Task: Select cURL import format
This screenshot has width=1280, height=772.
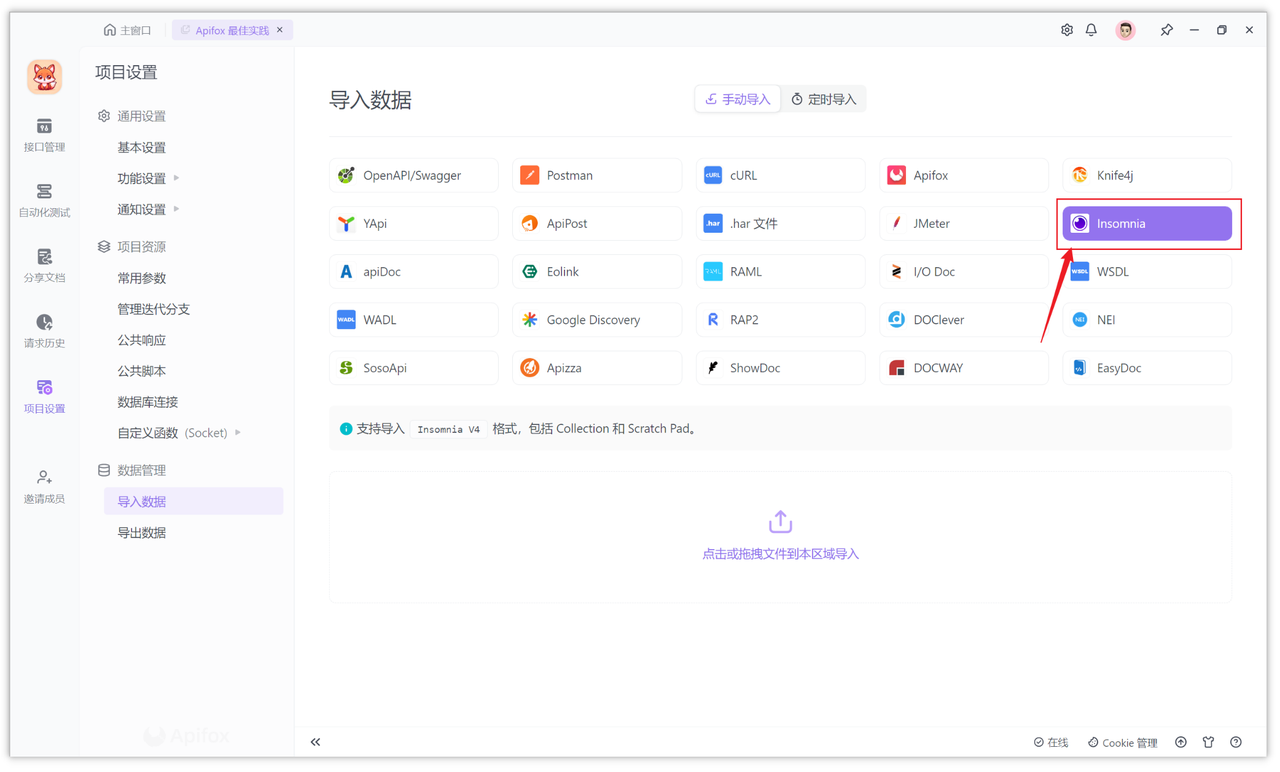Action: tap(781, 175)
